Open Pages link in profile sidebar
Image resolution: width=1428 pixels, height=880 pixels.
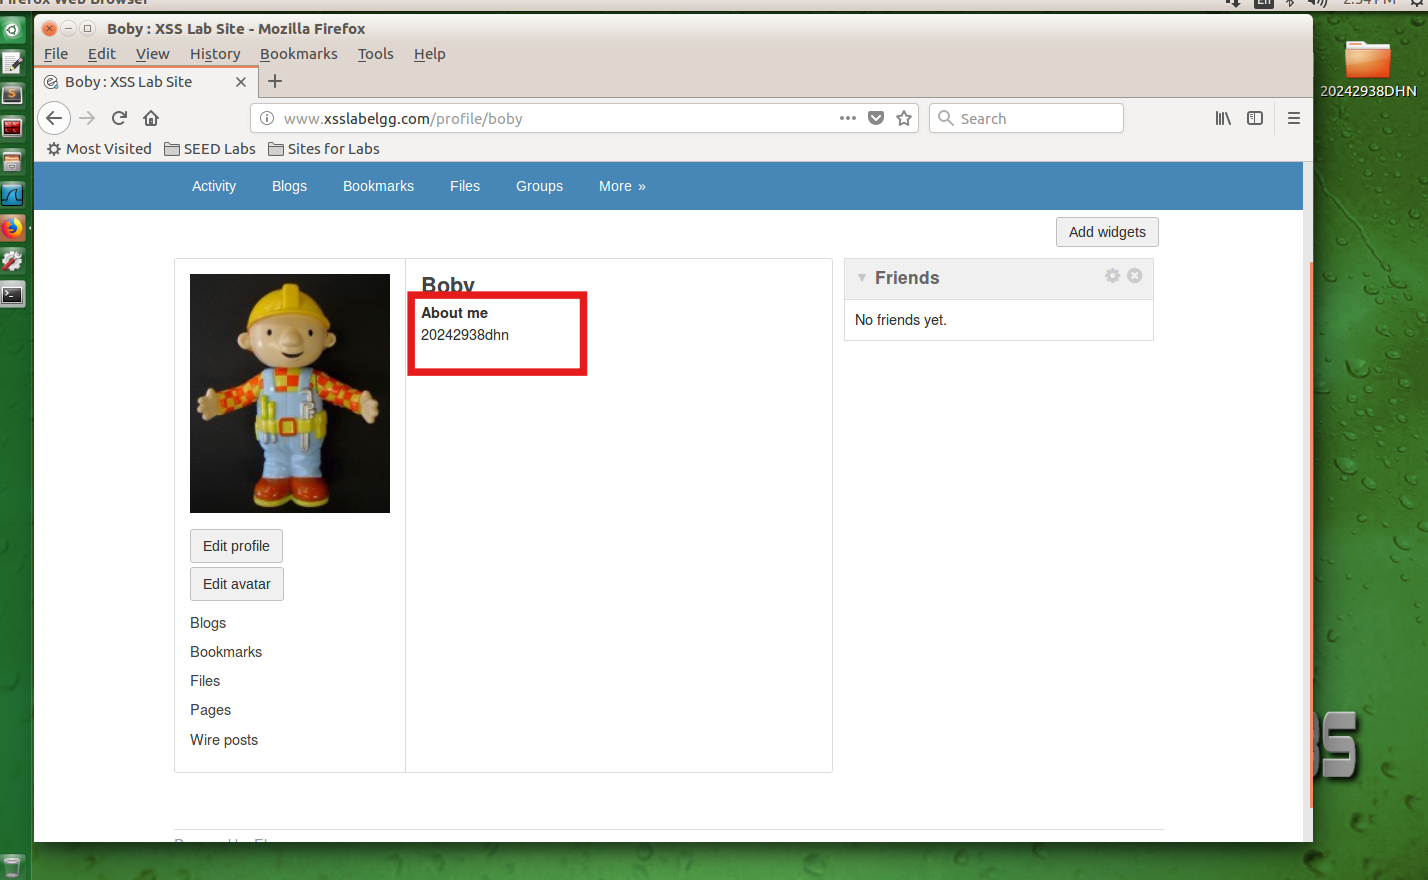click(210, 710)
